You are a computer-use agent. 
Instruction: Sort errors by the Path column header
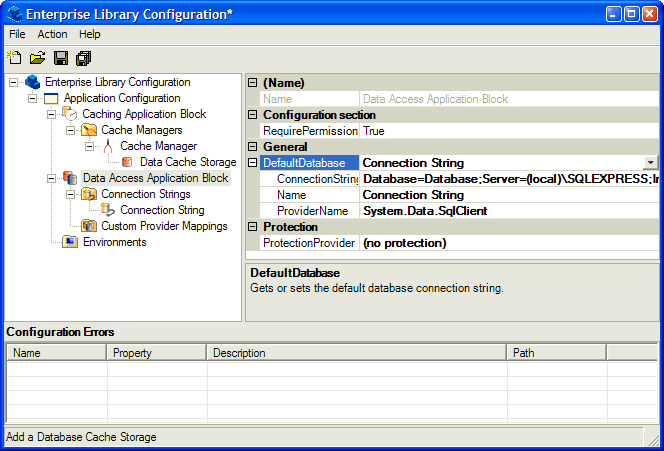(556, 353)
